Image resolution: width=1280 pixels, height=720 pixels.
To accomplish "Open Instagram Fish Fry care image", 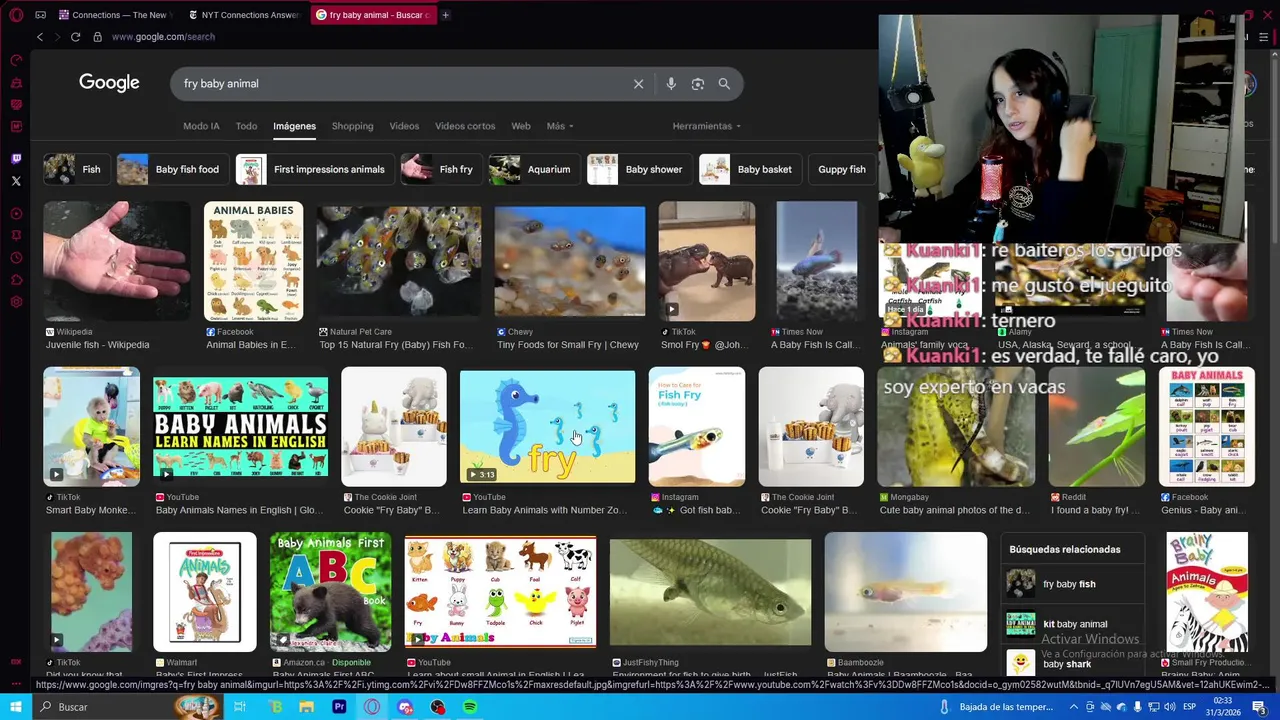I will tap(697, 427).
